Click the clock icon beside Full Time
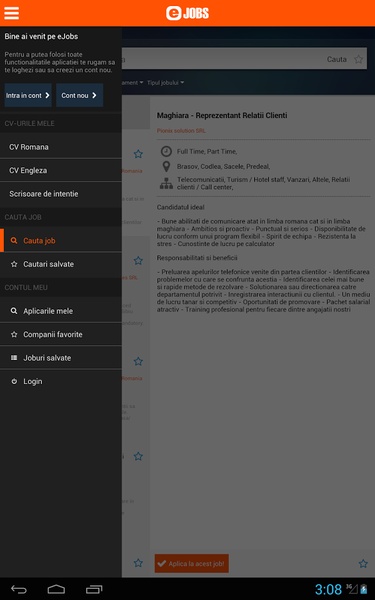Image resolution: width=375 pixels, height=600 pixels. [166, 152]
